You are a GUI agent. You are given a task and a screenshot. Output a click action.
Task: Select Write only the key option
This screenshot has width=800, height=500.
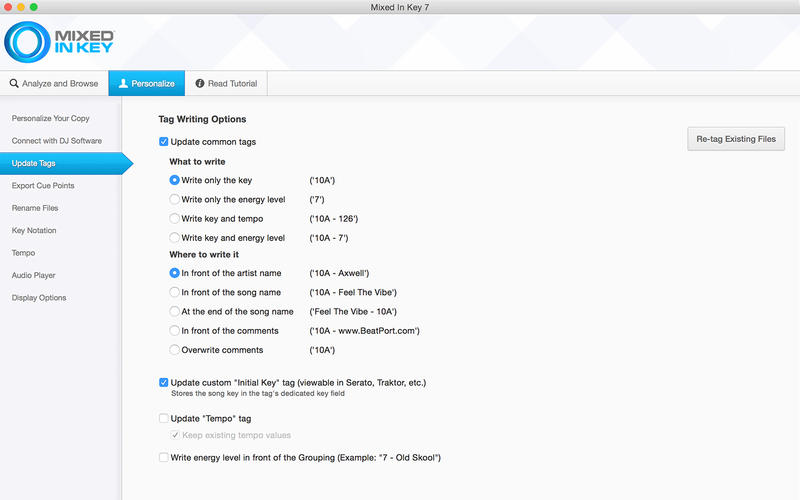(x=174, y=180)
